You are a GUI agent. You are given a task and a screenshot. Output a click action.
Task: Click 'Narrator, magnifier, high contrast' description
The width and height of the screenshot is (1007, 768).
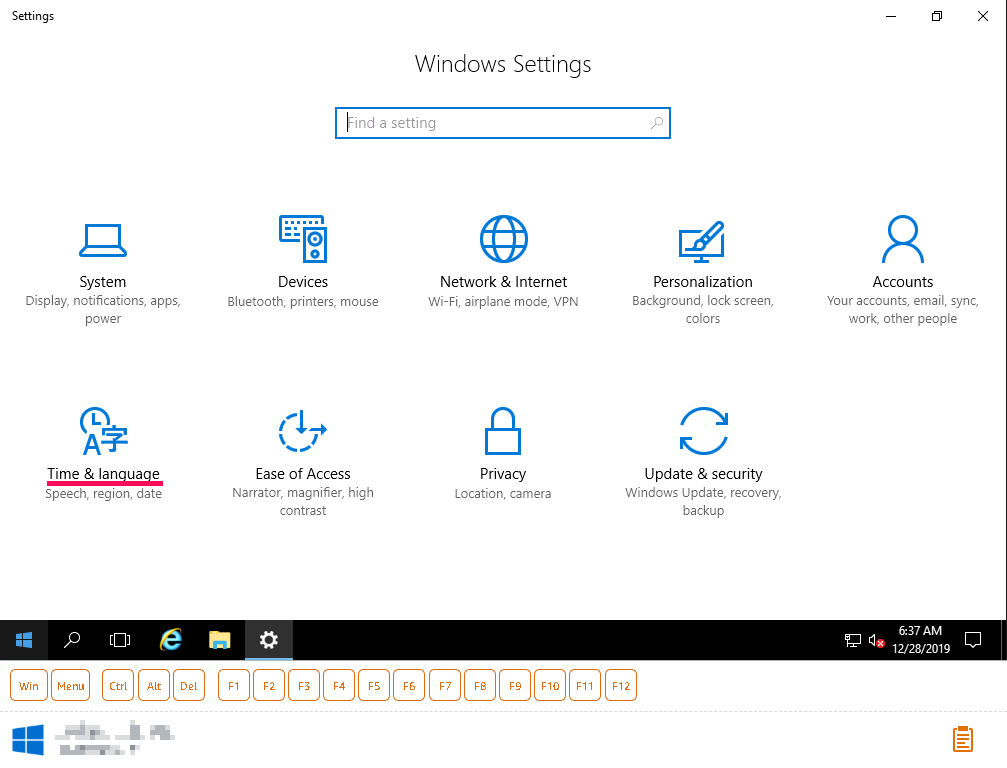tap(302, 502)
